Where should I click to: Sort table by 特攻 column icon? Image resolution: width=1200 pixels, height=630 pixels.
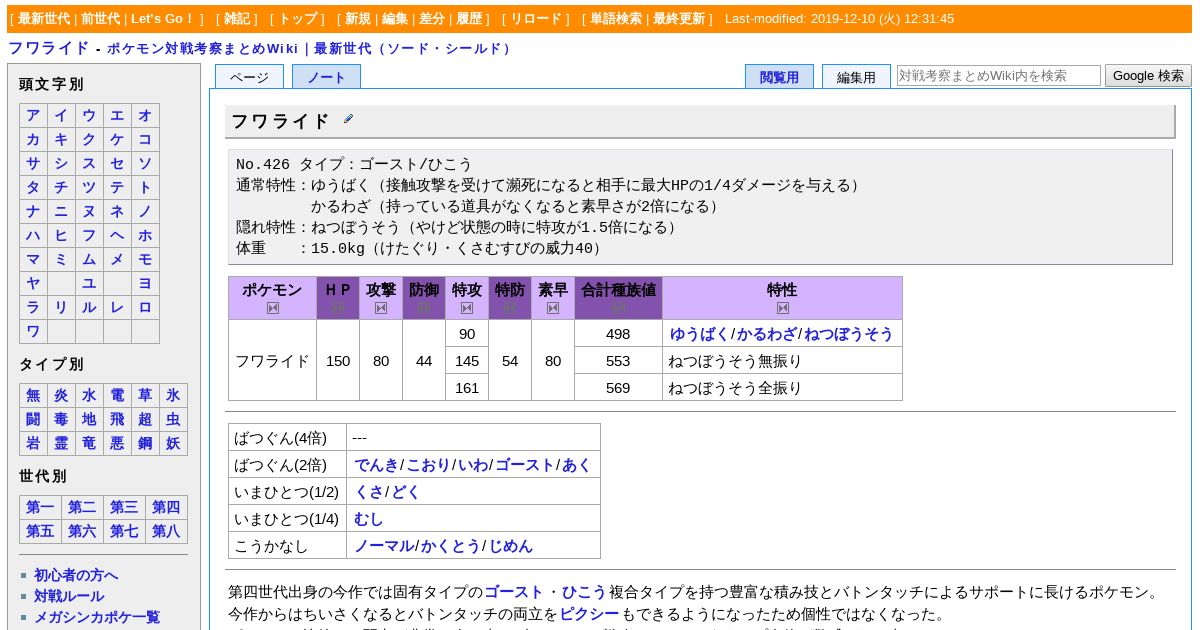click(x=467, y=308)
